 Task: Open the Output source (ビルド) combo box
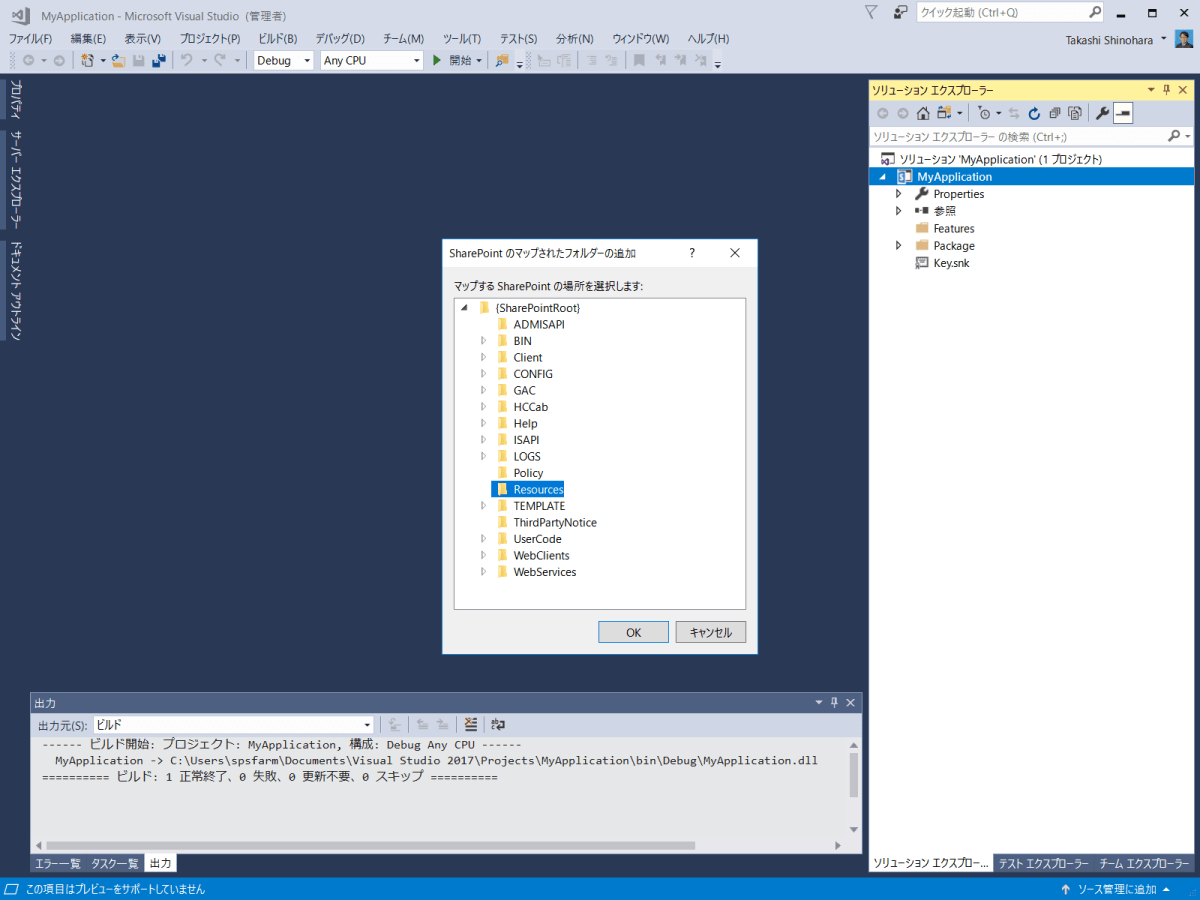233,725
